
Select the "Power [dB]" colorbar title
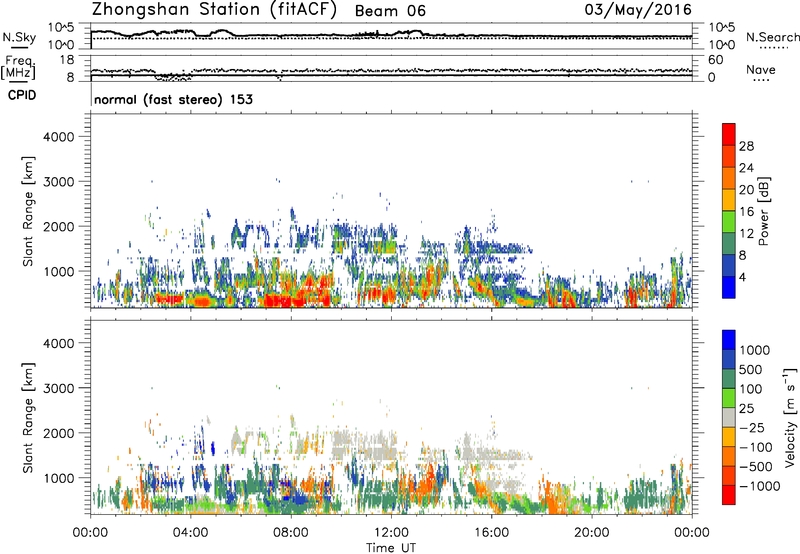[x=763, y=211]
